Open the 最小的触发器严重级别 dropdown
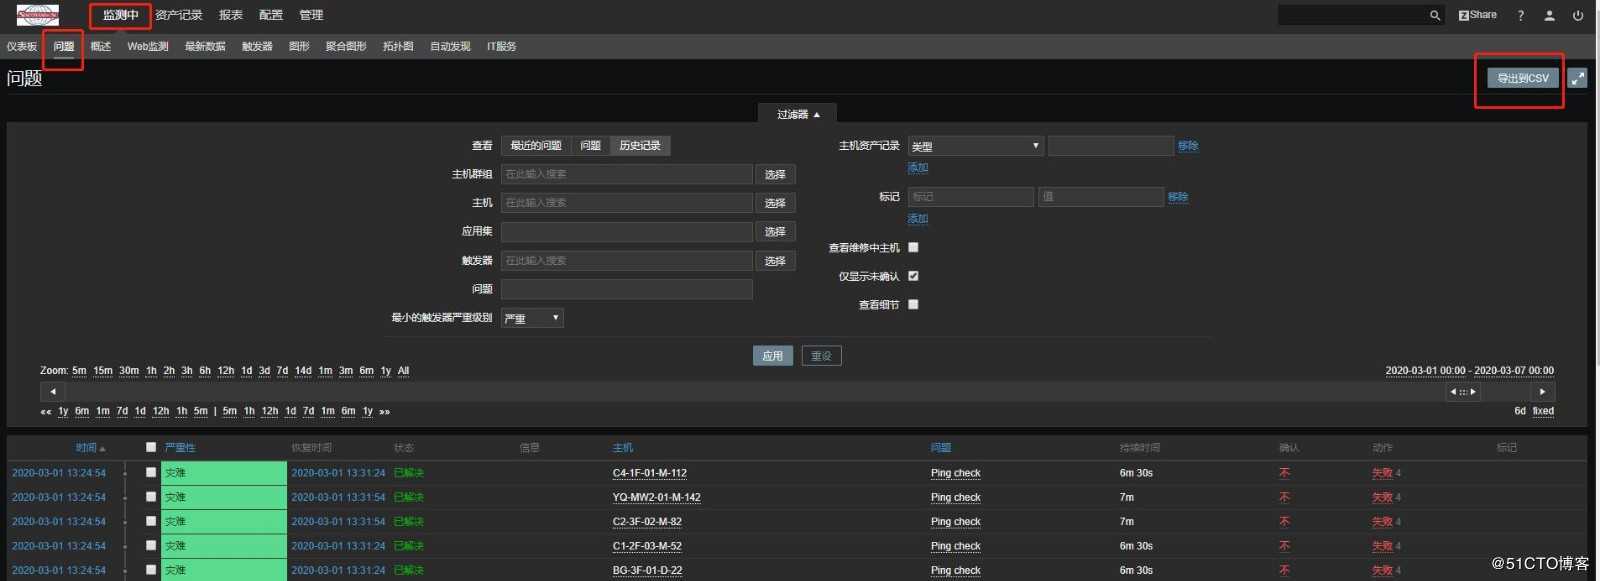 click(532, 318)
